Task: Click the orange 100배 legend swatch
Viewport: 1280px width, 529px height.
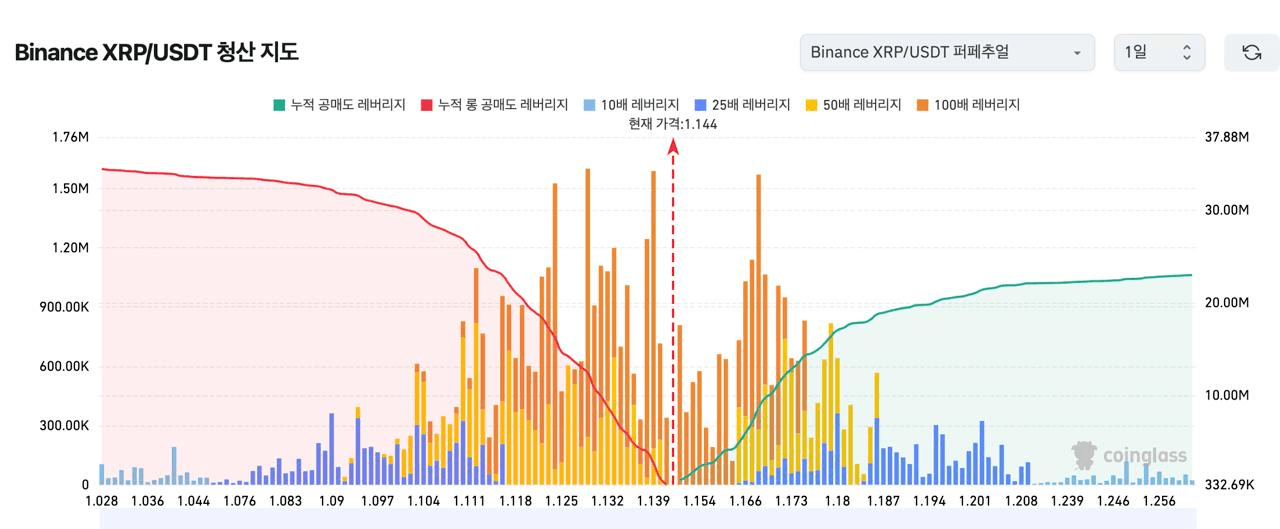Action: pyautogui.click(x=922, y=104)
